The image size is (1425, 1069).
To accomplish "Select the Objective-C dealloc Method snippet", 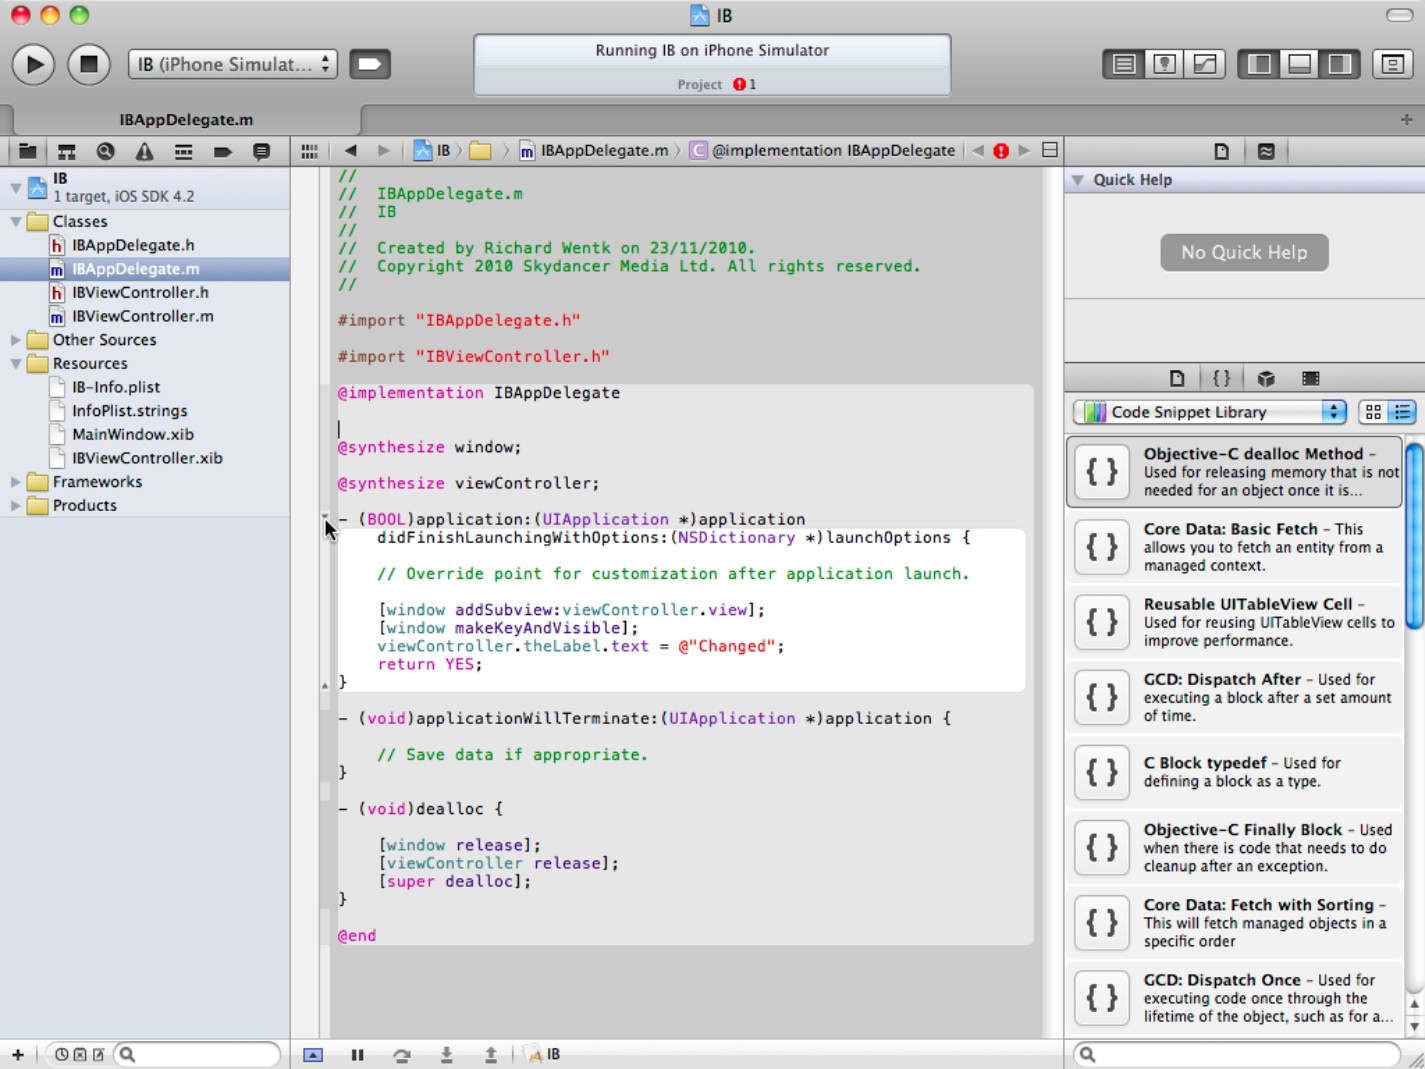I will click(1235, 471).
